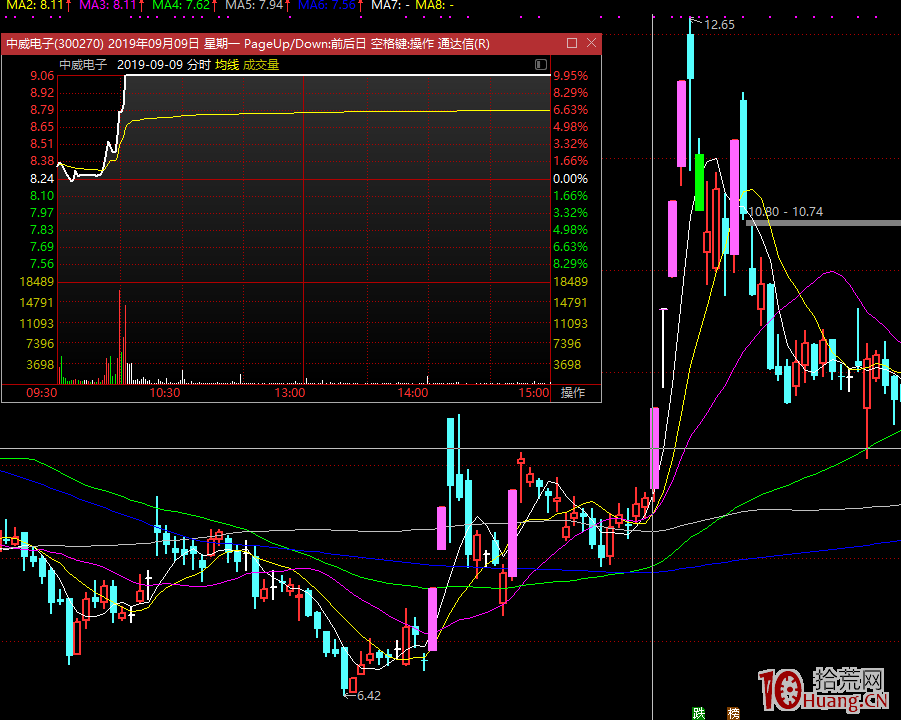Viewport: 901px width, 720px height.
Task: Click the 15:00 time axis label
Action: [x=534, y=393]
